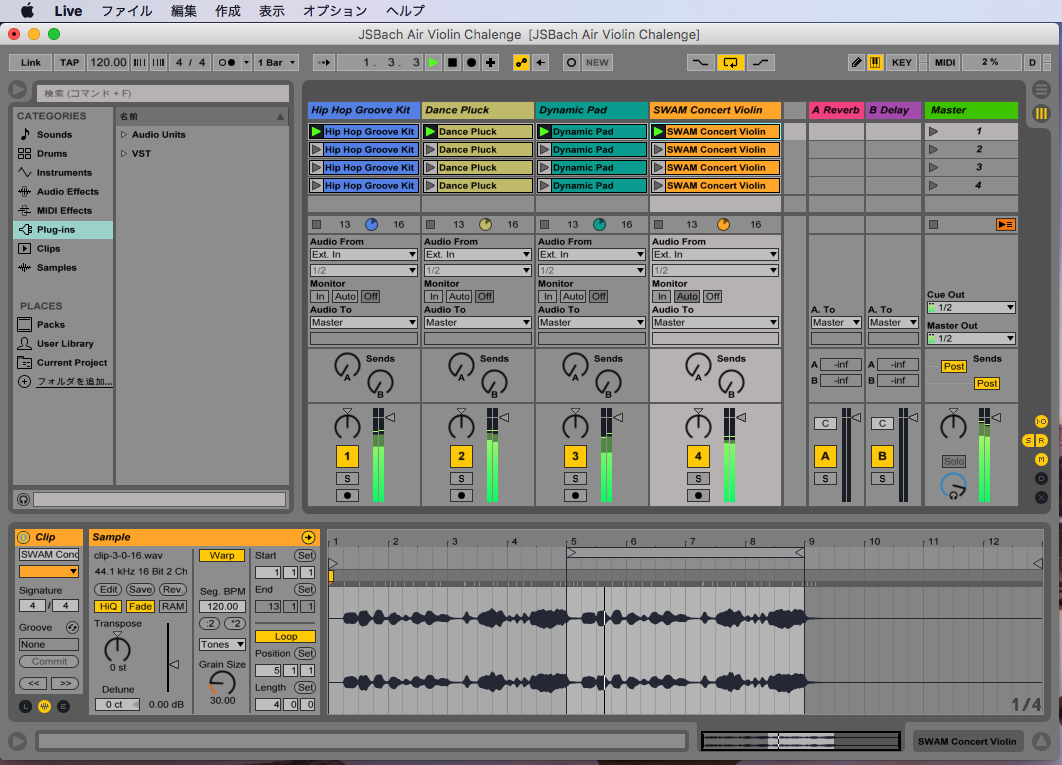This screenshot has width=1062, height=765.
Task: Click the sample Save button
Action: (140, 590)
